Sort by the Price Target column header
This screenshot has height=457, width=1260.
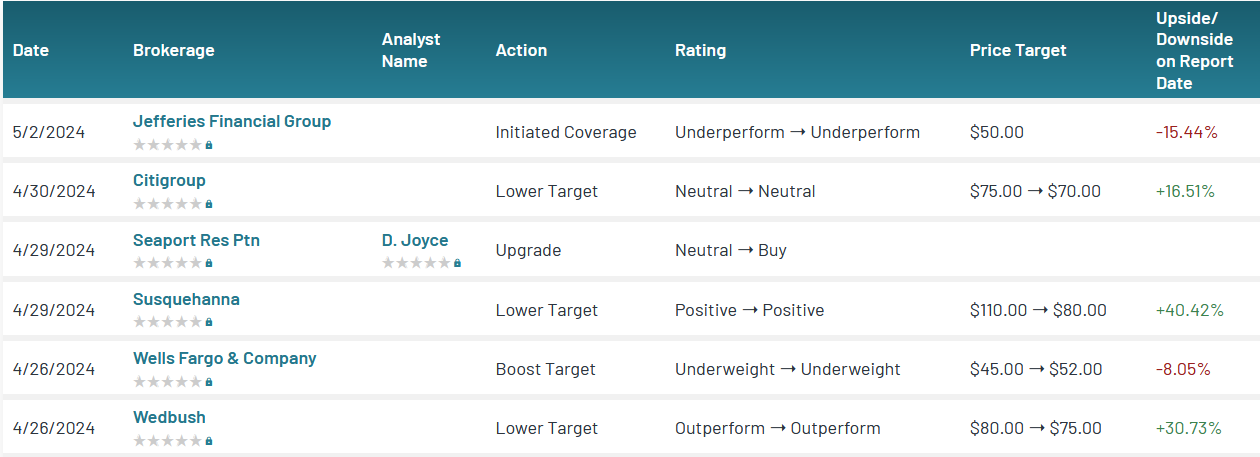1018,50
